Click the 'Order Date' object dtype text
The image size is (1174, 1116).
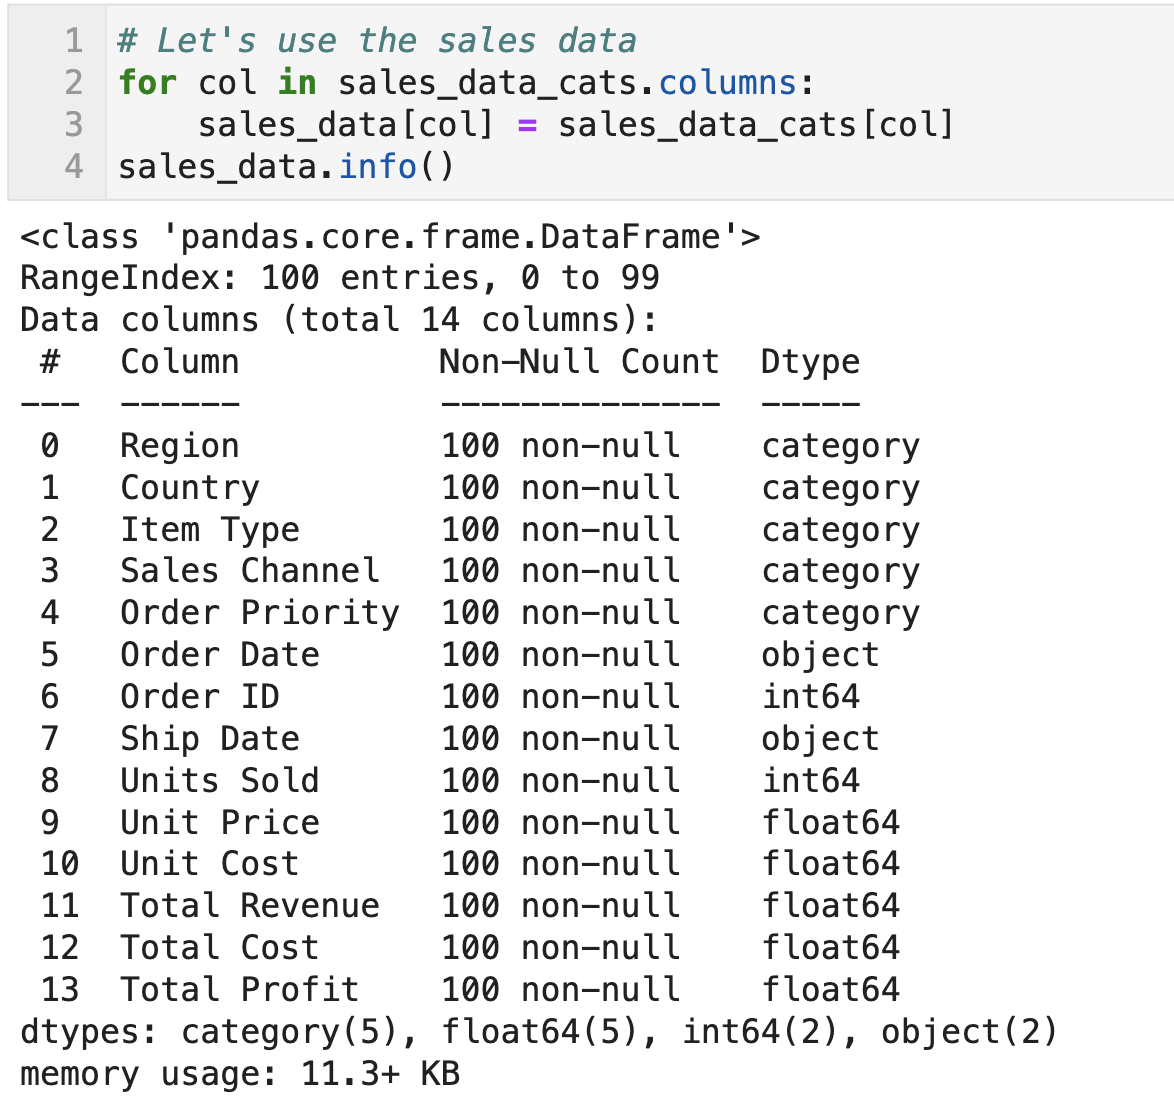click(x=820, y=656)
